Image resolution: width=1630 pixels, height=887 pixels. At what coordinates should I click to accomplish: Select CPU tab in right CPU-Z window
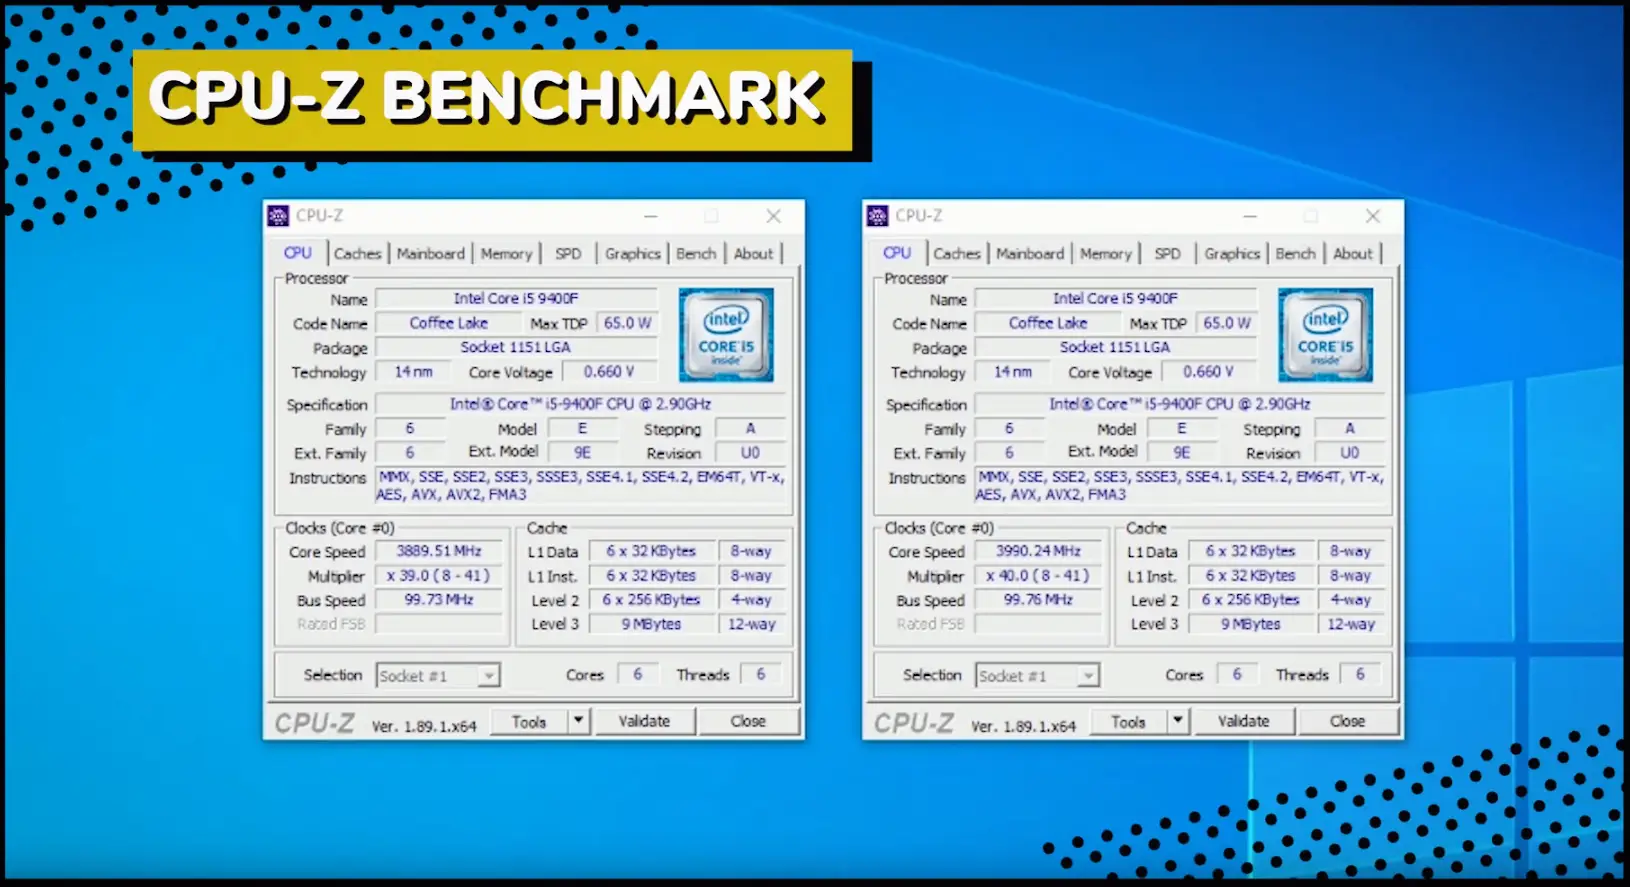(897, 253)
